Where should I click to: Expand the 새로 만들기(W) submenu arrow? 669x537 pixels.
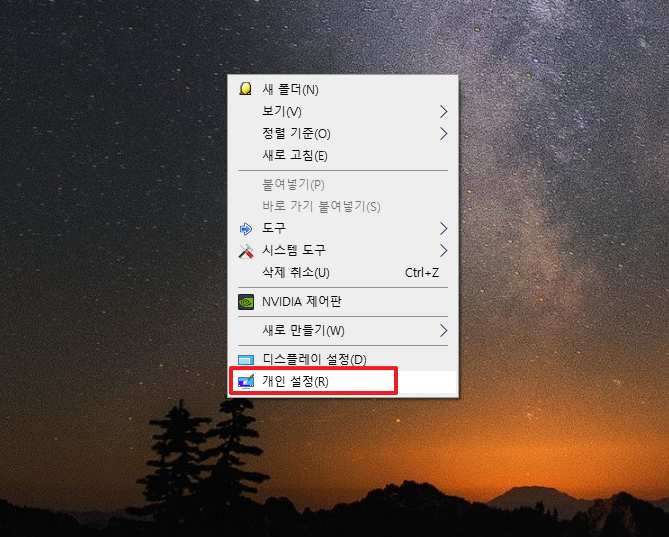pos(444,331)
